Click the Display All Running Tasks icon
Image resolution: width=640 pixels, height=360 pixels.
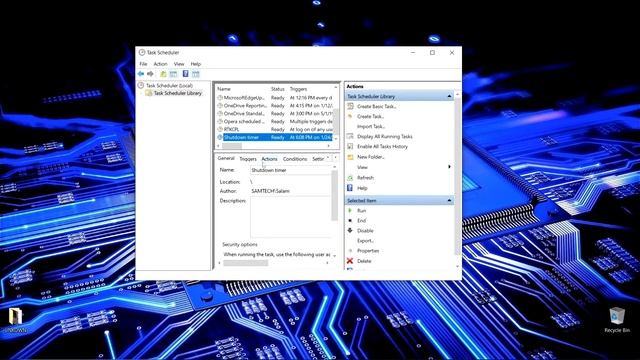tap(350, 136)
